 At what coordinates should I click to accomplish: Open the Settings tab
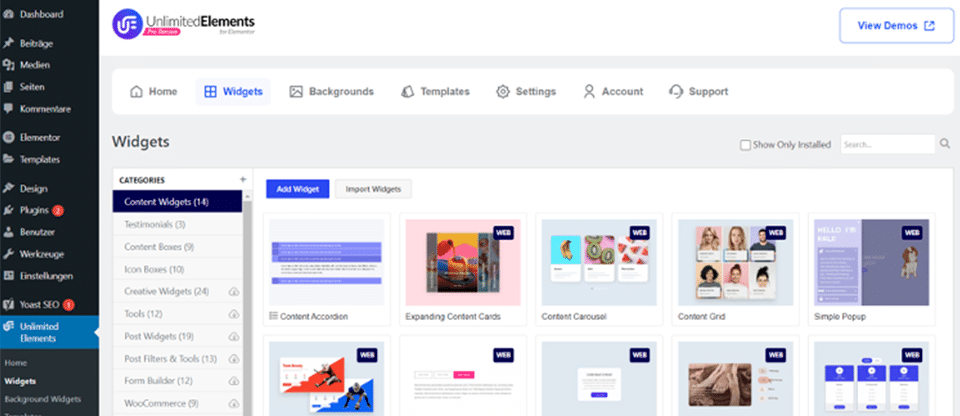pos(526,91)
